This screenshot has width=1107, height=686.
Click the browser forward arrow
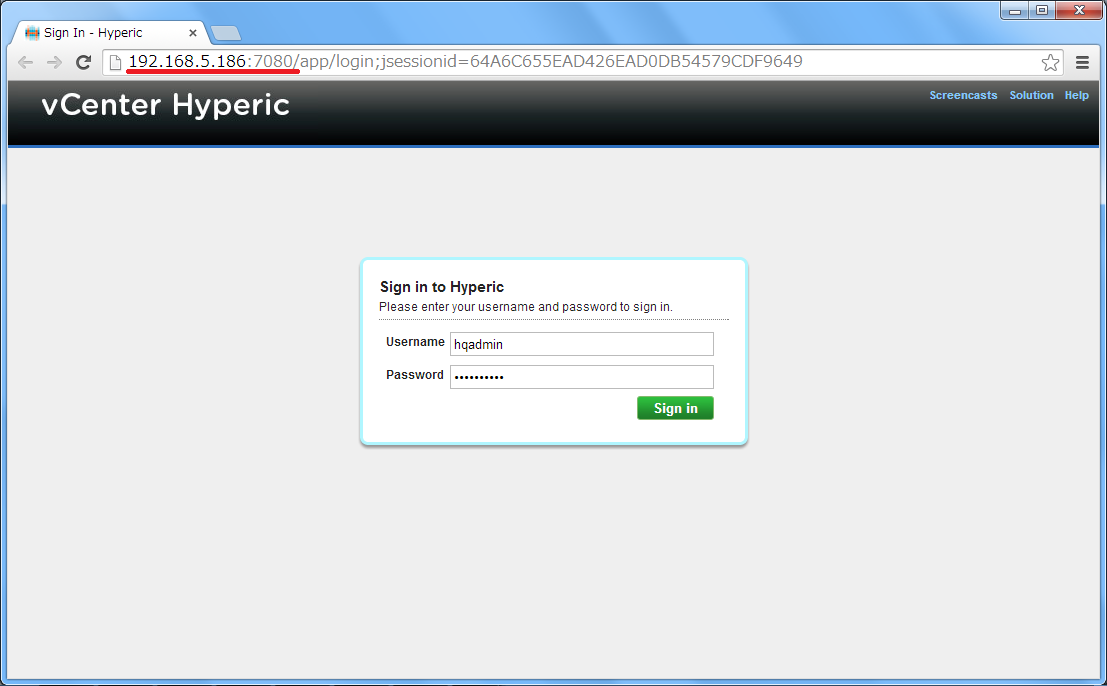[x=54, y=63]
